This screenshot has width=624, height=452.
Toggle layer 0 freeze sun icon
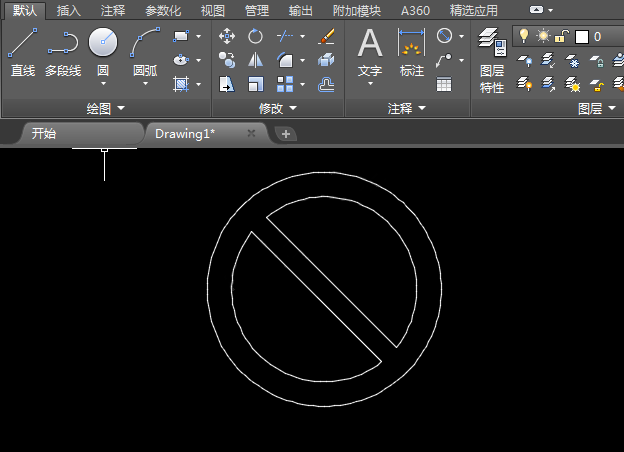pyautogui.click(x=543, y=36)
